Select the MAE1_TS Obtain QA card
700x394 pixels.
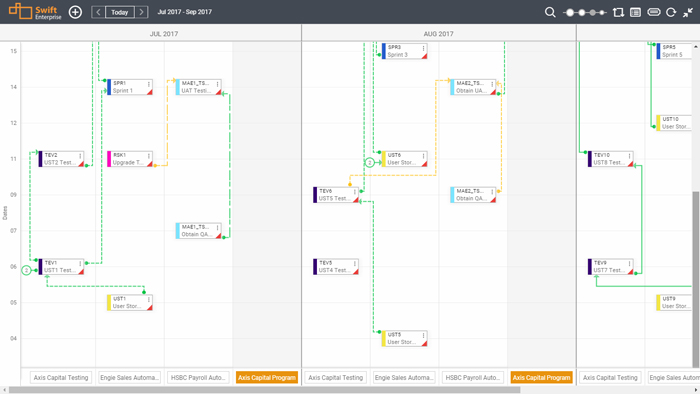(199, 231)
